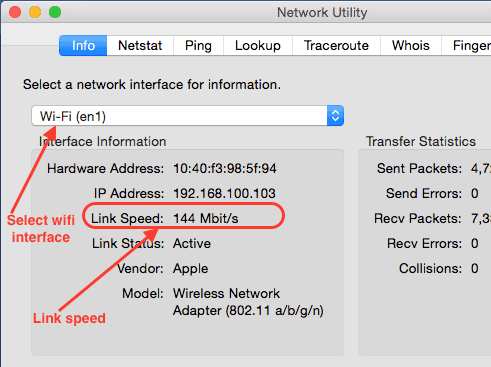Click the Vendor label
The width and height of the screenshot is (491, 367).
(x=140, y=268)
